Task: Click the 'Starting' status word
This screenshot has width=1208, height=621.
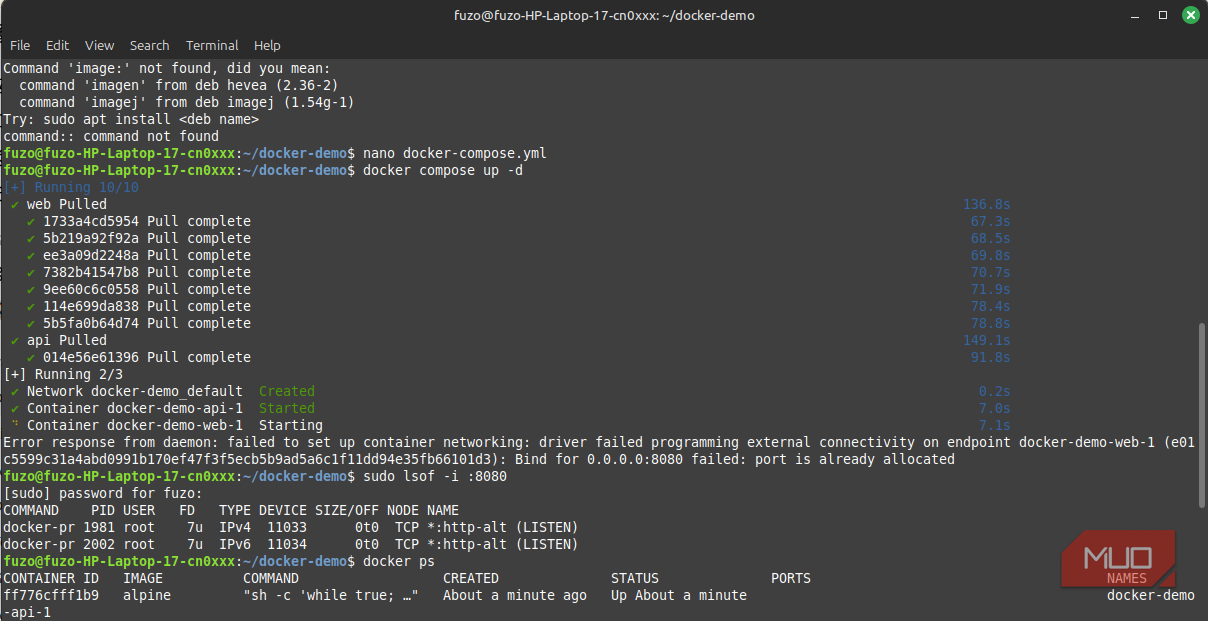Action: 291,425
